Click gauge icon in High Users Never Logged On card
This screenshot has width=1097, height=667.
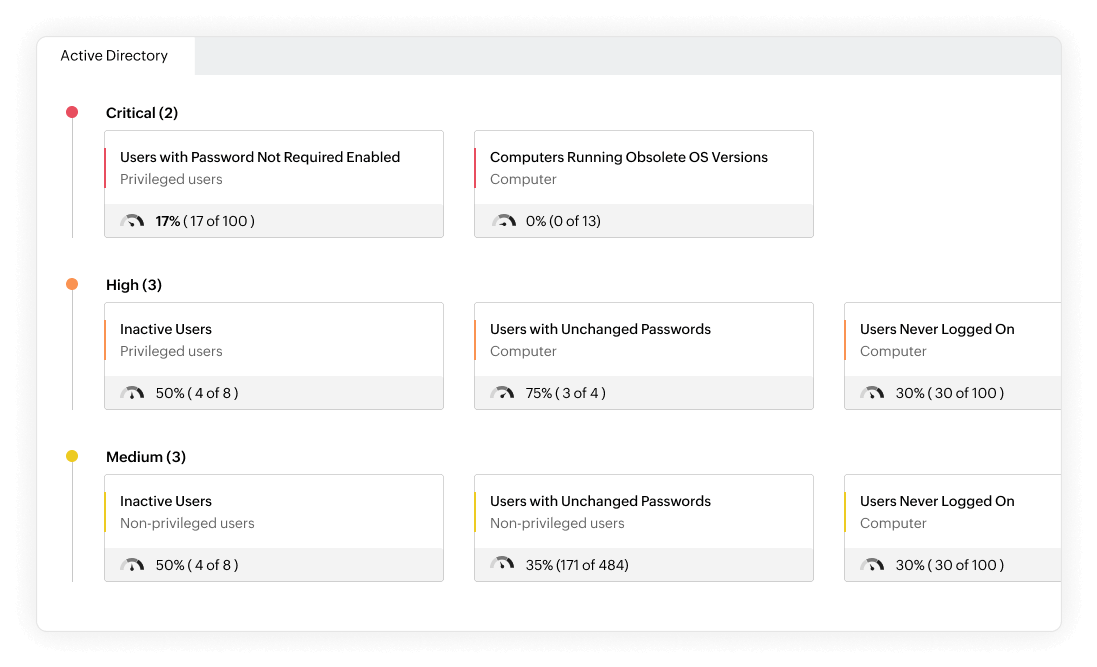point(872,393)
